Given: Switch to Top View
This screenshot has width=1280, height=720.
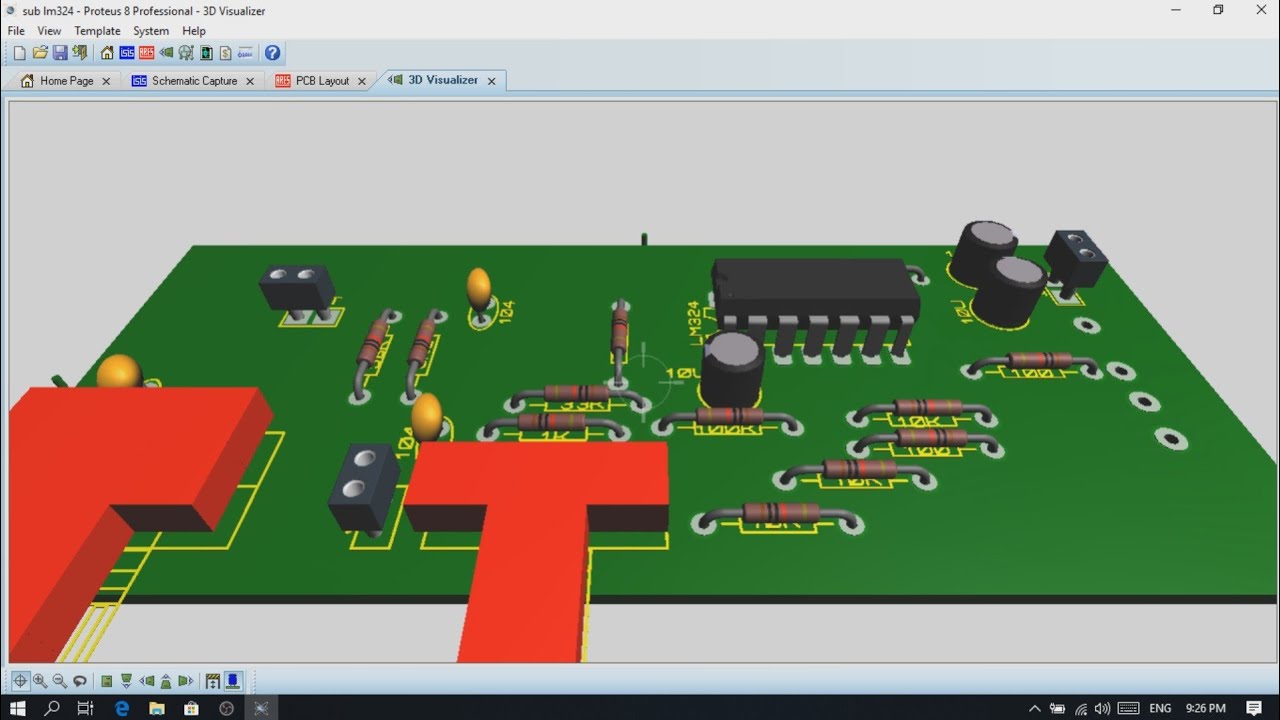Looking at the screenshot, I should click(x=106, y=681).
